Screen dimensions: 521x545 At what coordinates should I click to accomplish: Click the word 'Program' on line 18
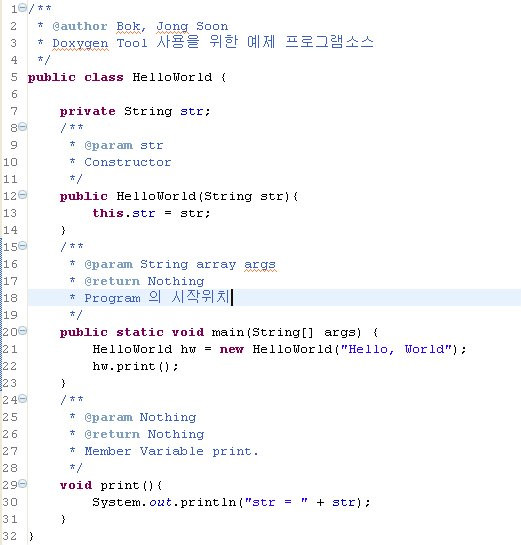pyautogui.click(x=113, y=298)
